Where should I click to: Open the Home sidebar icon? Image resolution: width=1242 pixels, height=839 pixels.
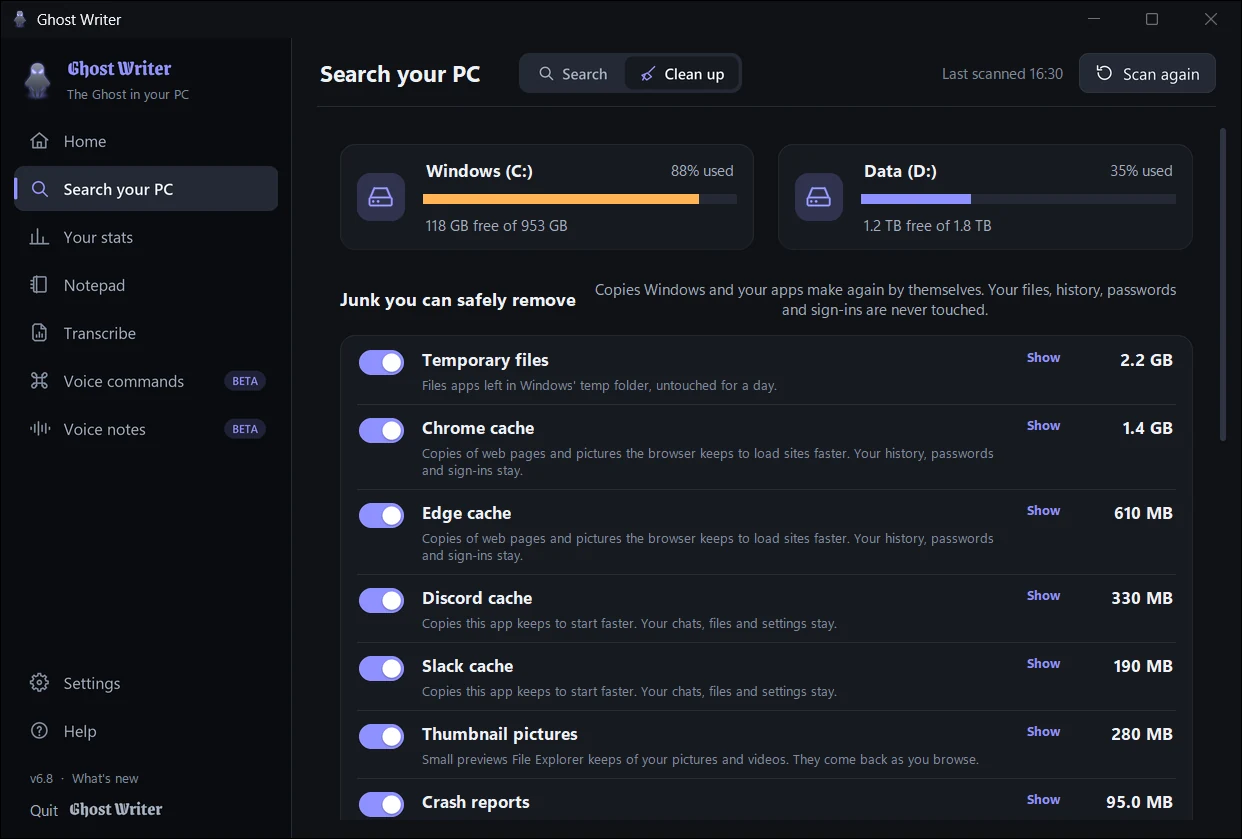click(39, 141)
